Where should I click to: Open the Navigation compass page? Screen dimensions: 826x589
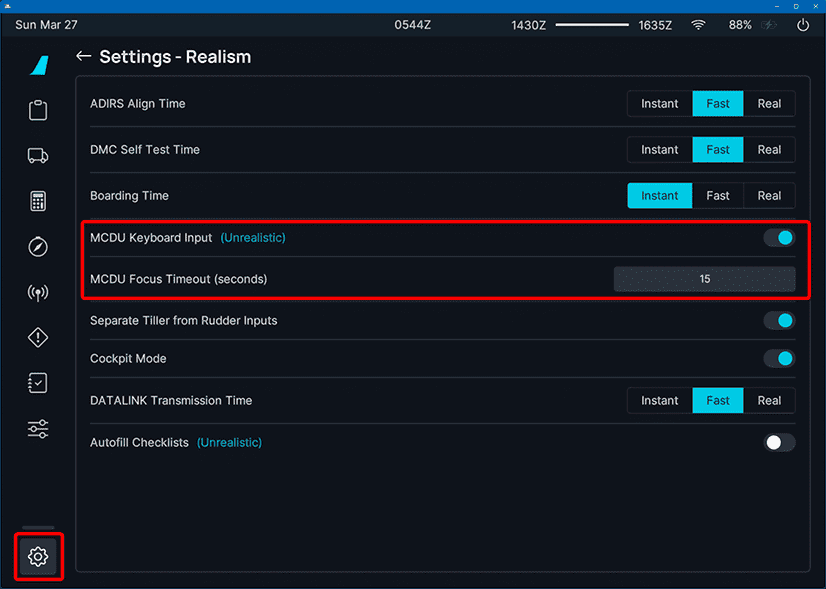point(38,247)
